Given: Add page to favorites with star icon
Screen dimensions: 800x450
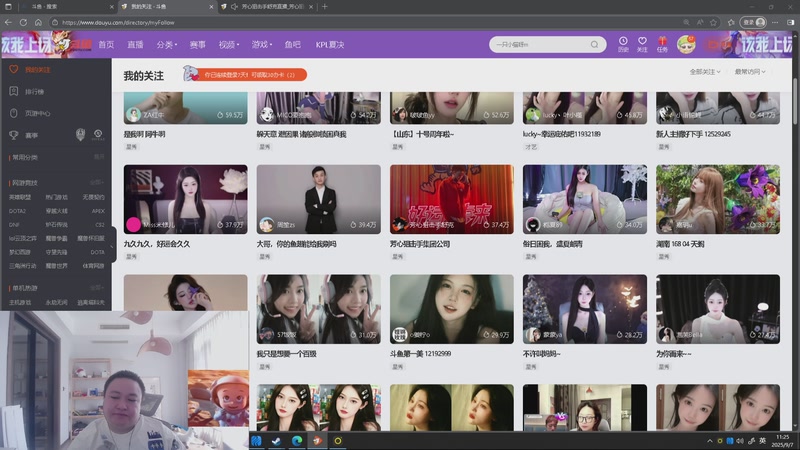Looking at the screenshot, I should click(x=713, y=22).
